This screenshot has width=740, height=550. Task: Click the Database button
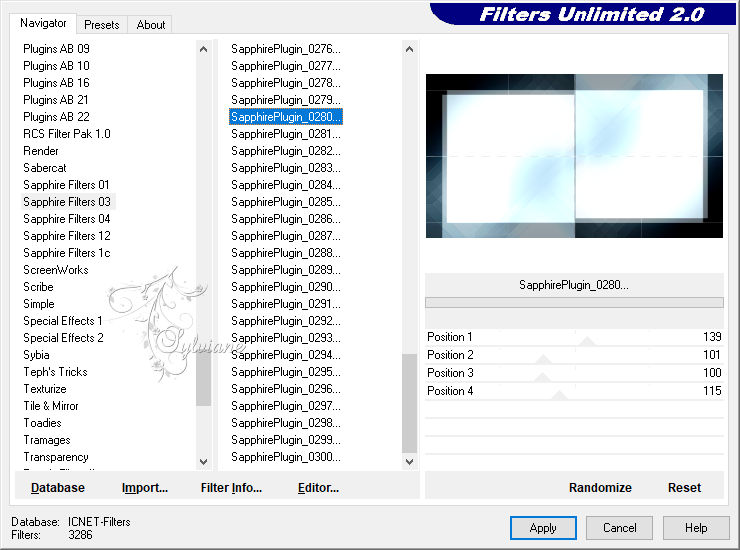pos(58,488)
